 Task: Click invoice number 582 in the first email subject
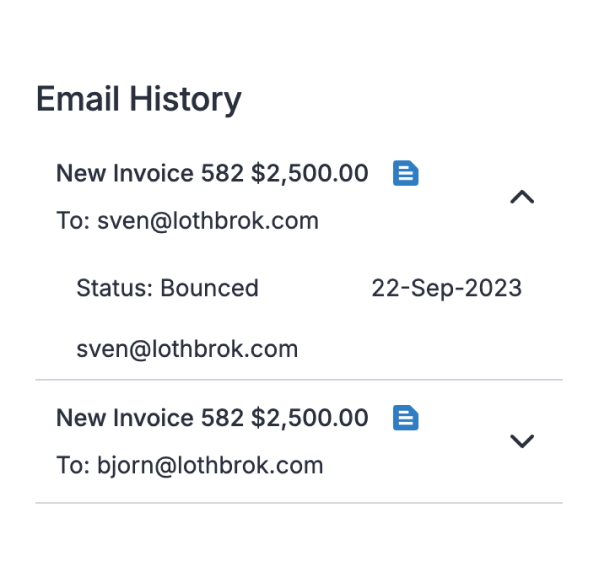(222, 173)
